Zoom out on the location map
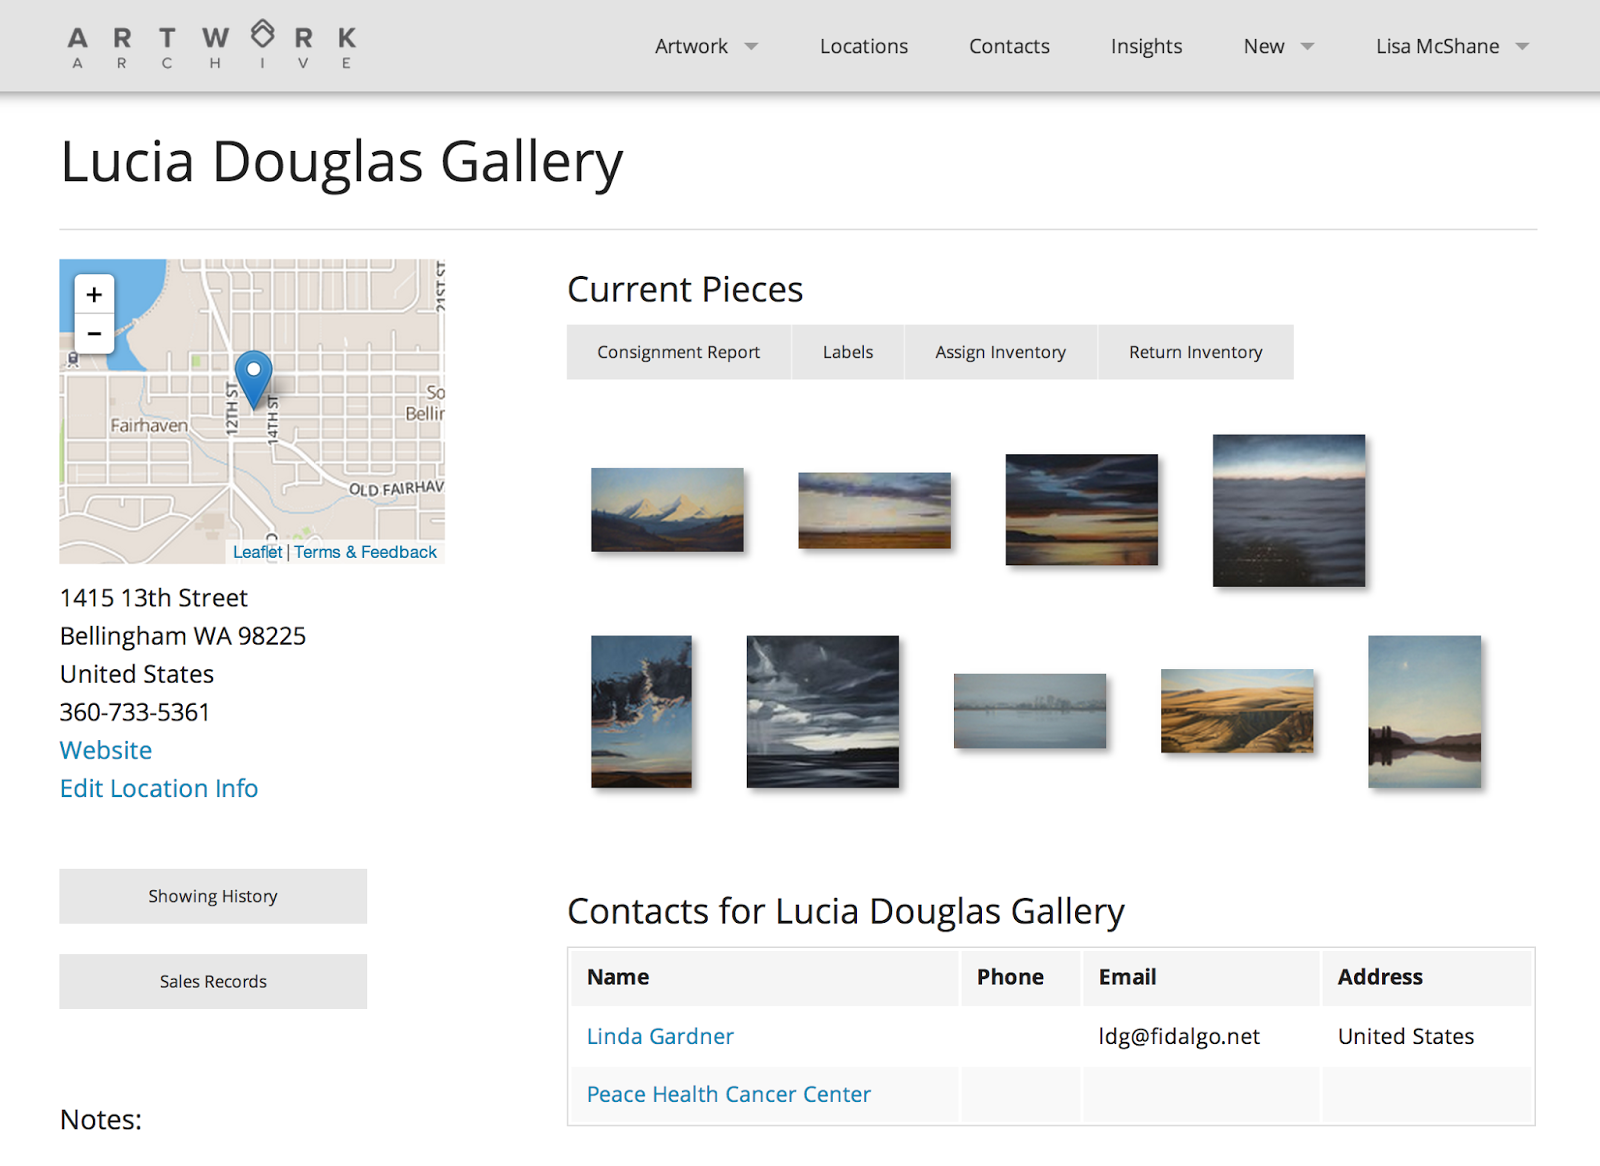Screen dimensions: 1600x1166 coord(93,333)
